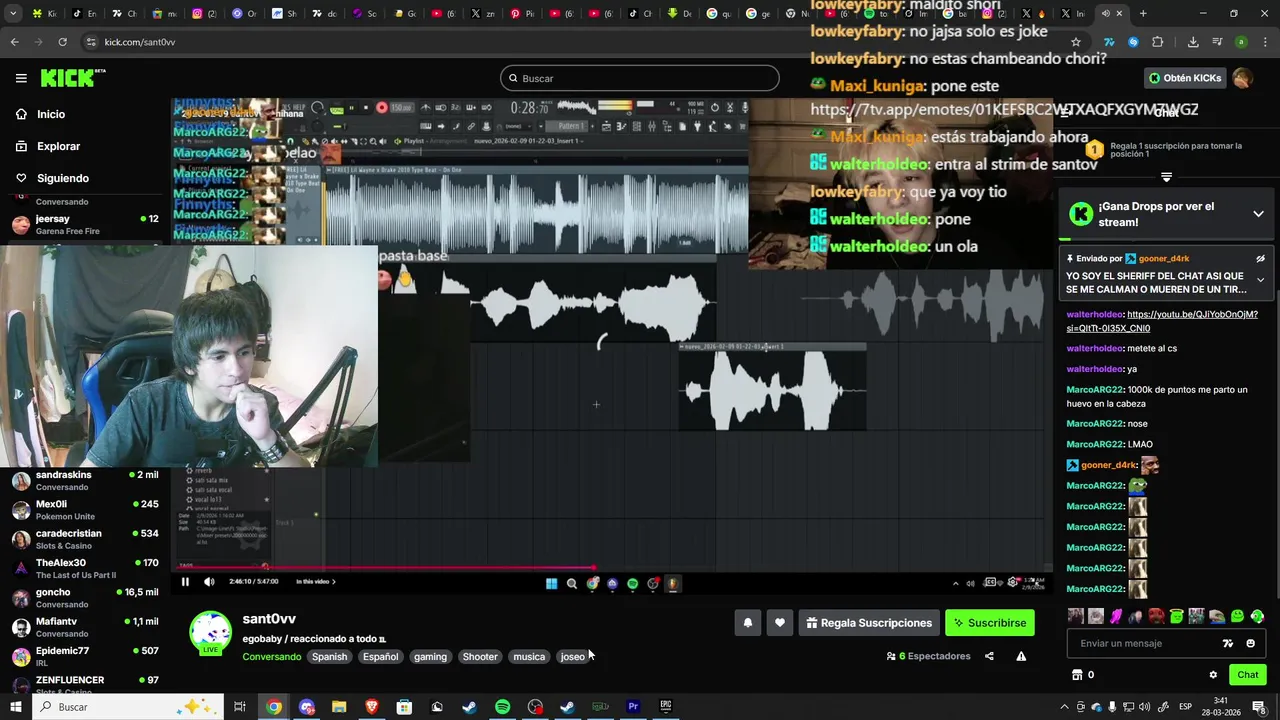Viewport: 1280px width, 720px height.
Task: Seek on the red video progress bar
Action: (x=386, y=568)
